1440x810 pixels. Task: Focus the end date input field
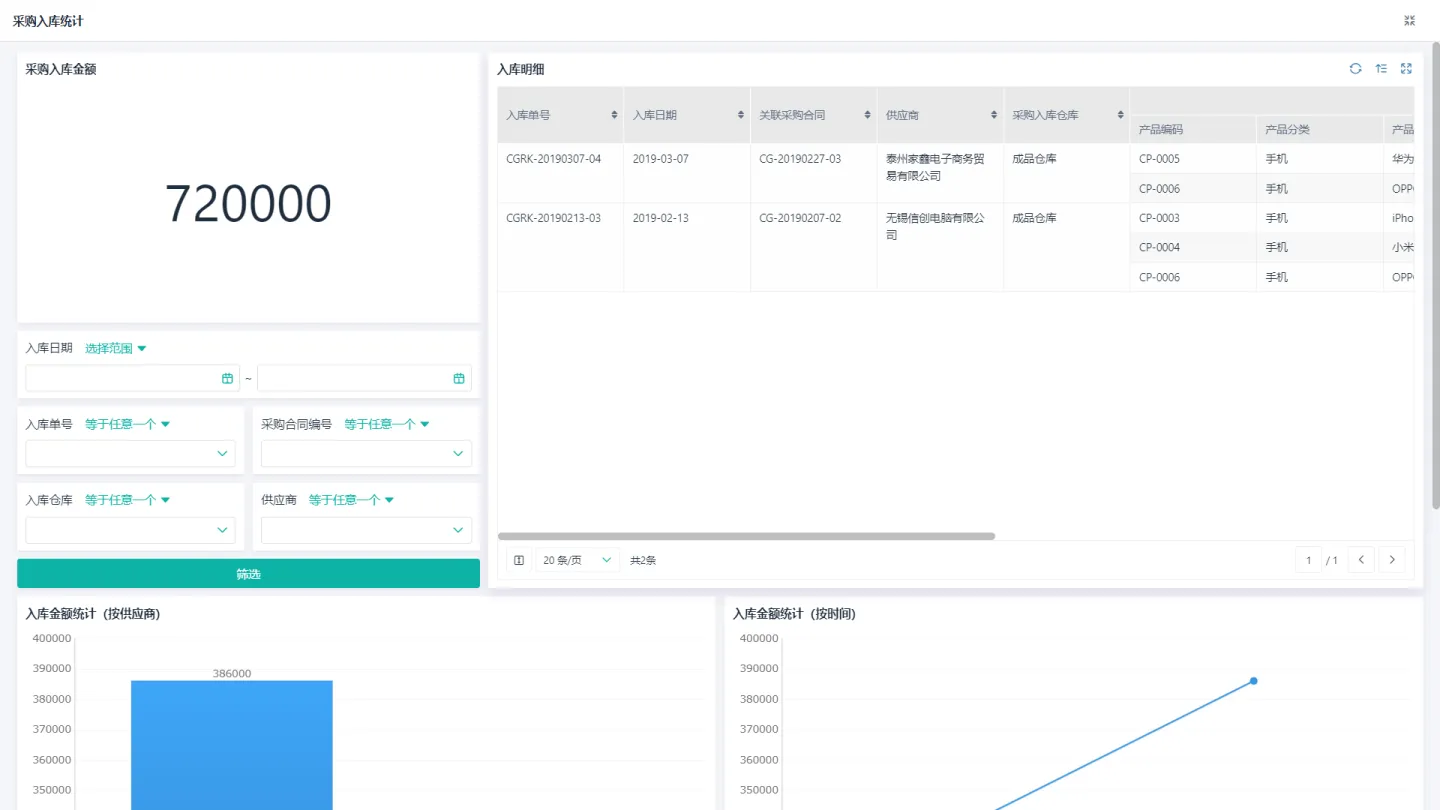[x=364, y=378]
